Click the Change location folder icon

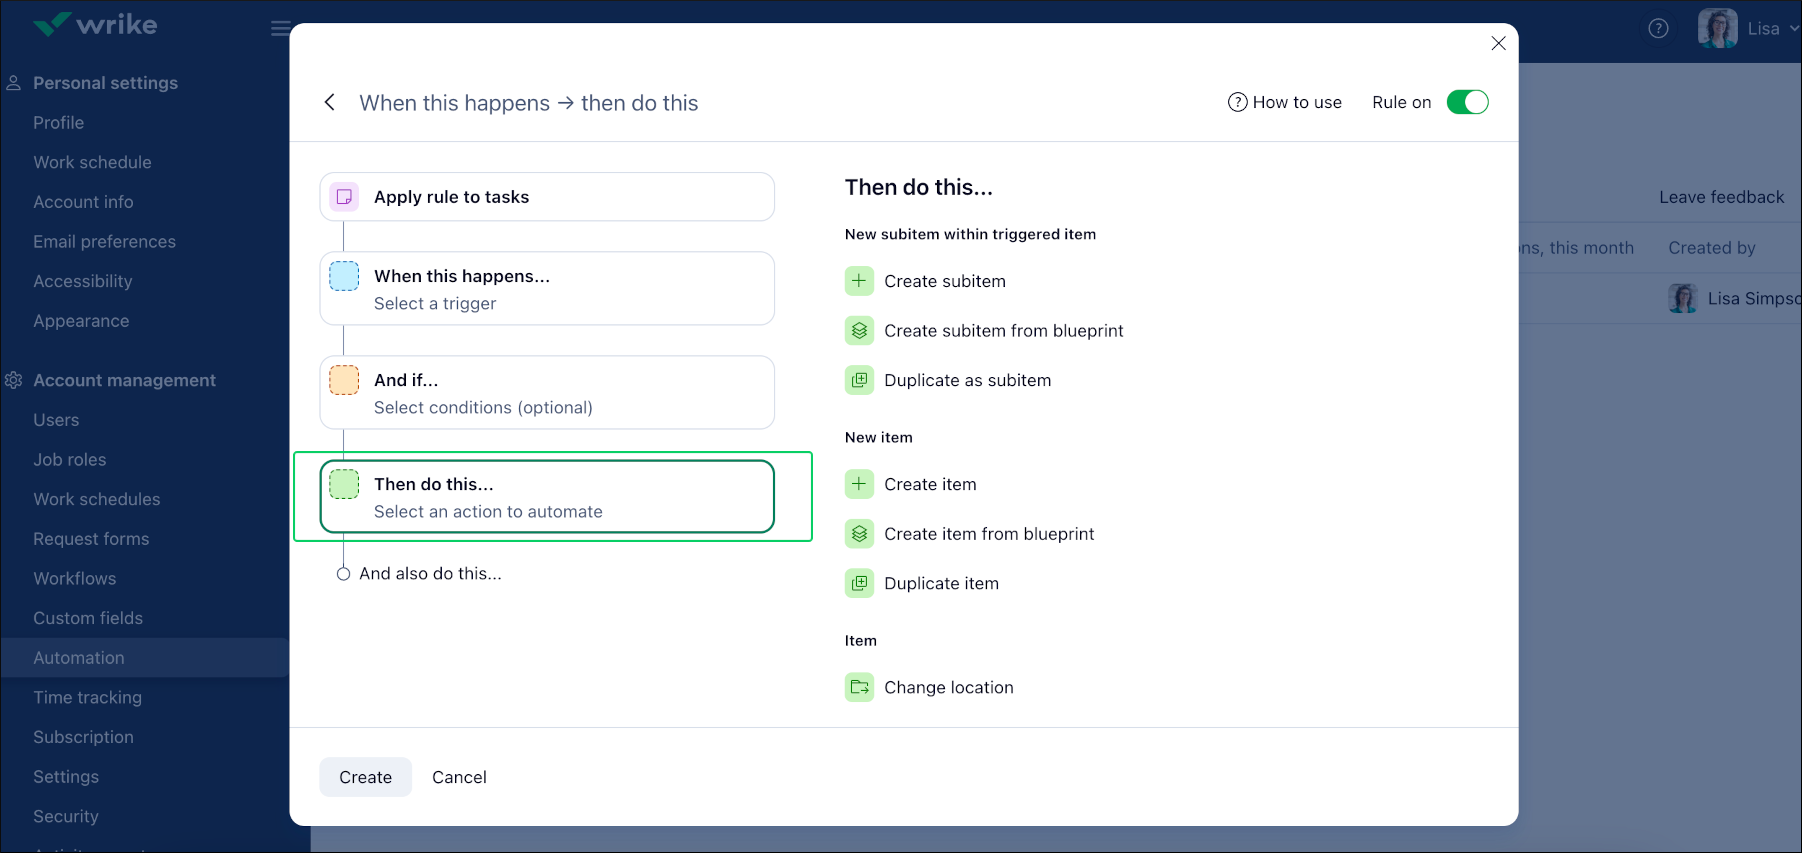[859, 687]
